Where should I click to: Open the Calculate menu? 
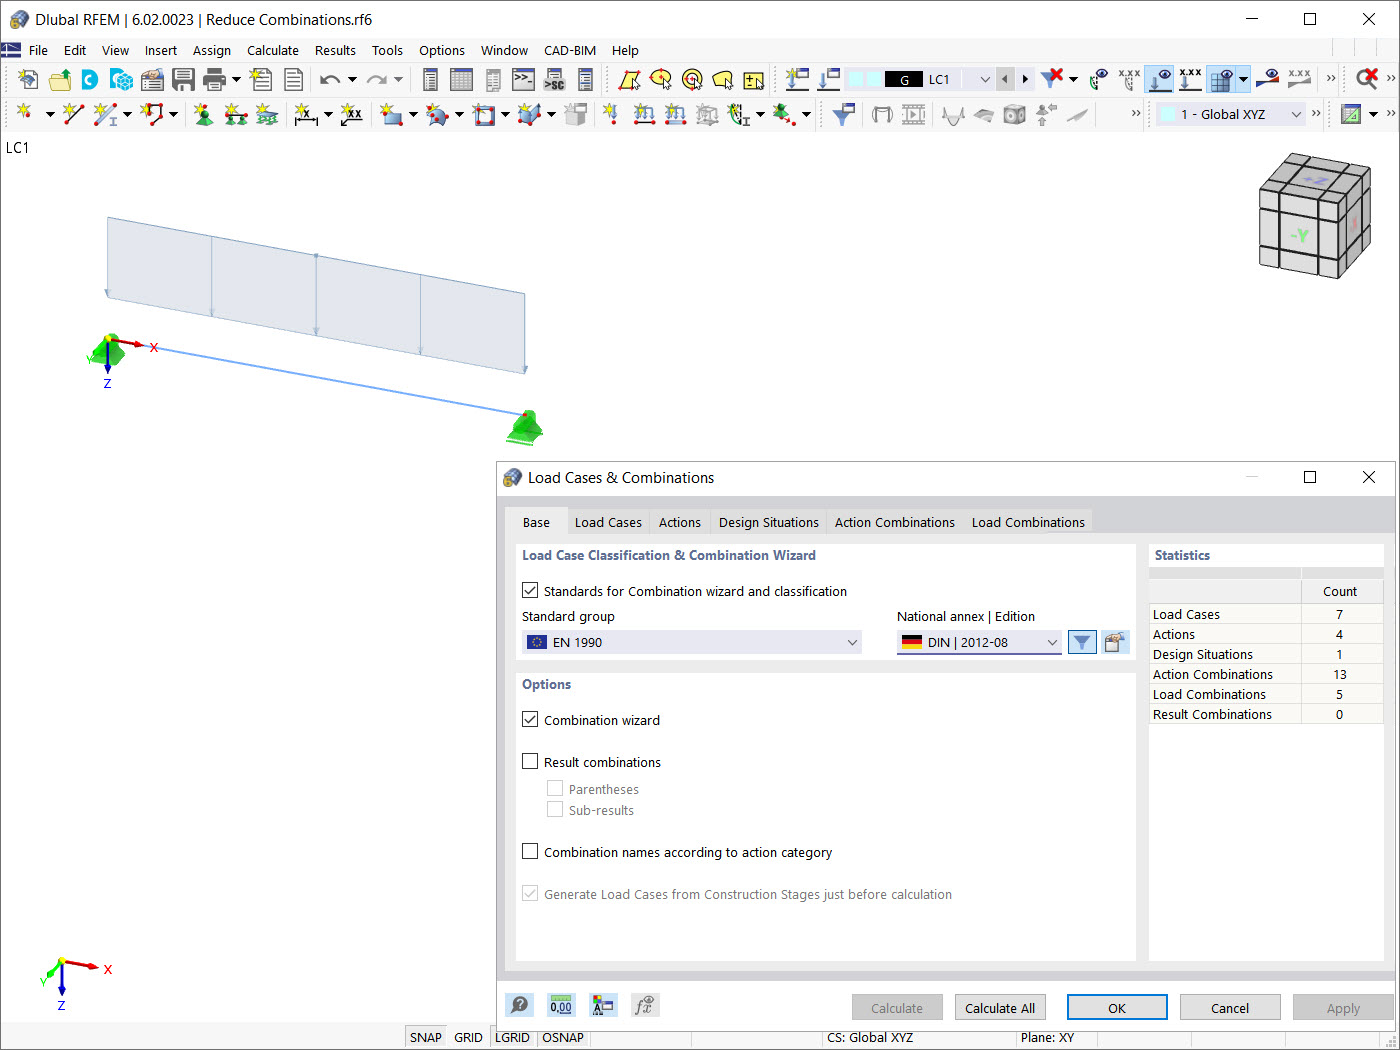273,50
